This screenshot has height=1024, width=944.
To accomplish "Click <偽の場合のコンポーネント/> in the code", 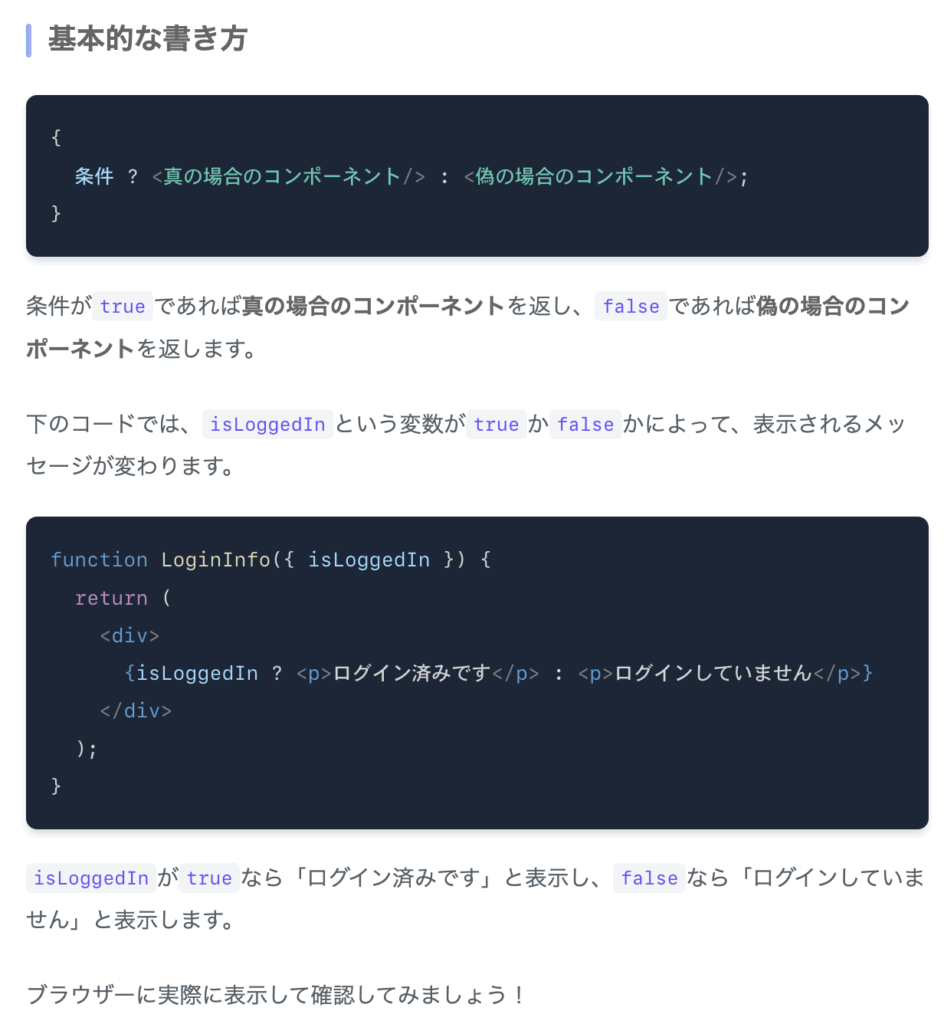I will [601, 176].
